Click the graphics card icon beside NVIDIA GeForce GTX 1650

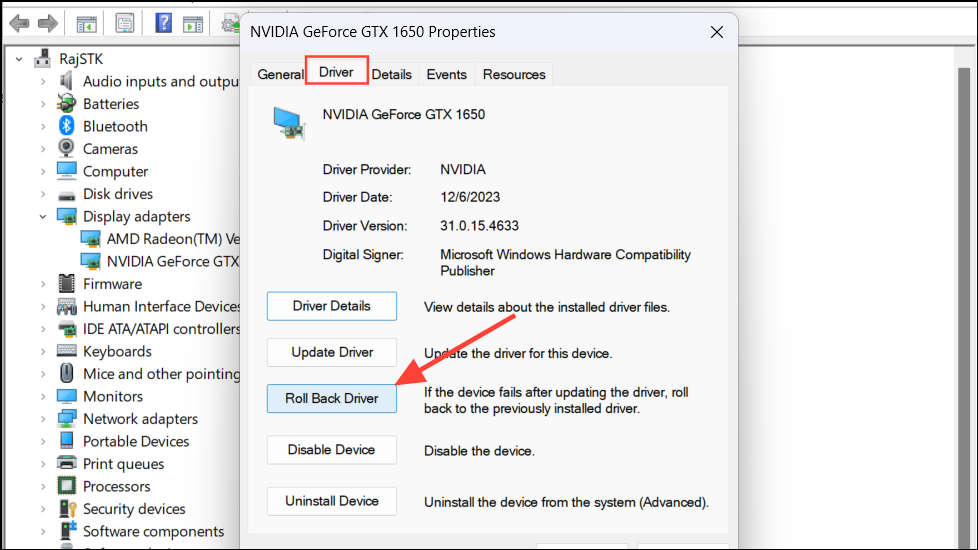pyautogui.click(x=289, y=123)
